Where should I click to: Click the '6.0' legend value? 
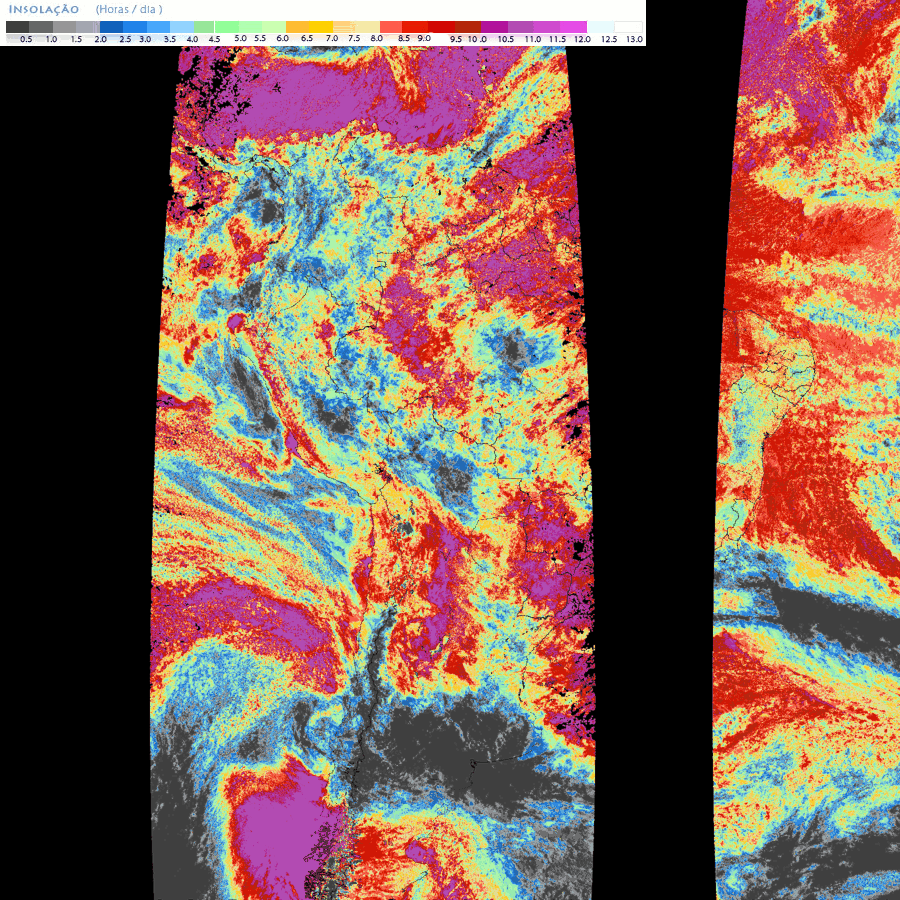point(283,38)
